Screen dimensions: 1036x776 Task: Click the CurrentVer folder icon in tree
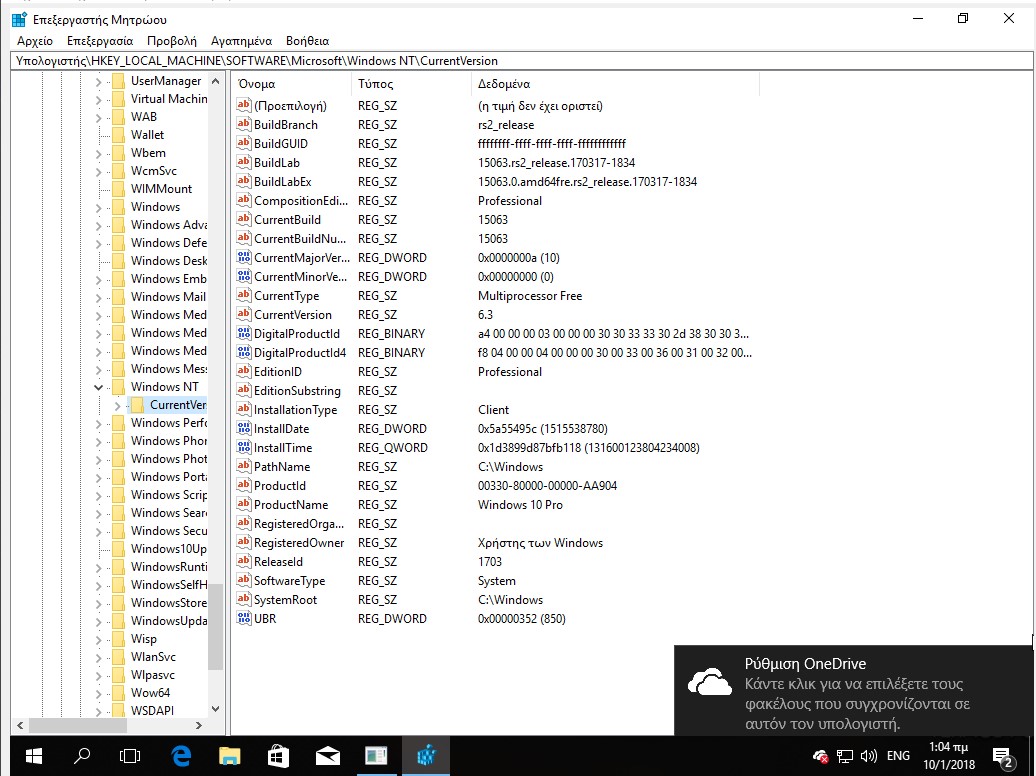tap(137, 405)
